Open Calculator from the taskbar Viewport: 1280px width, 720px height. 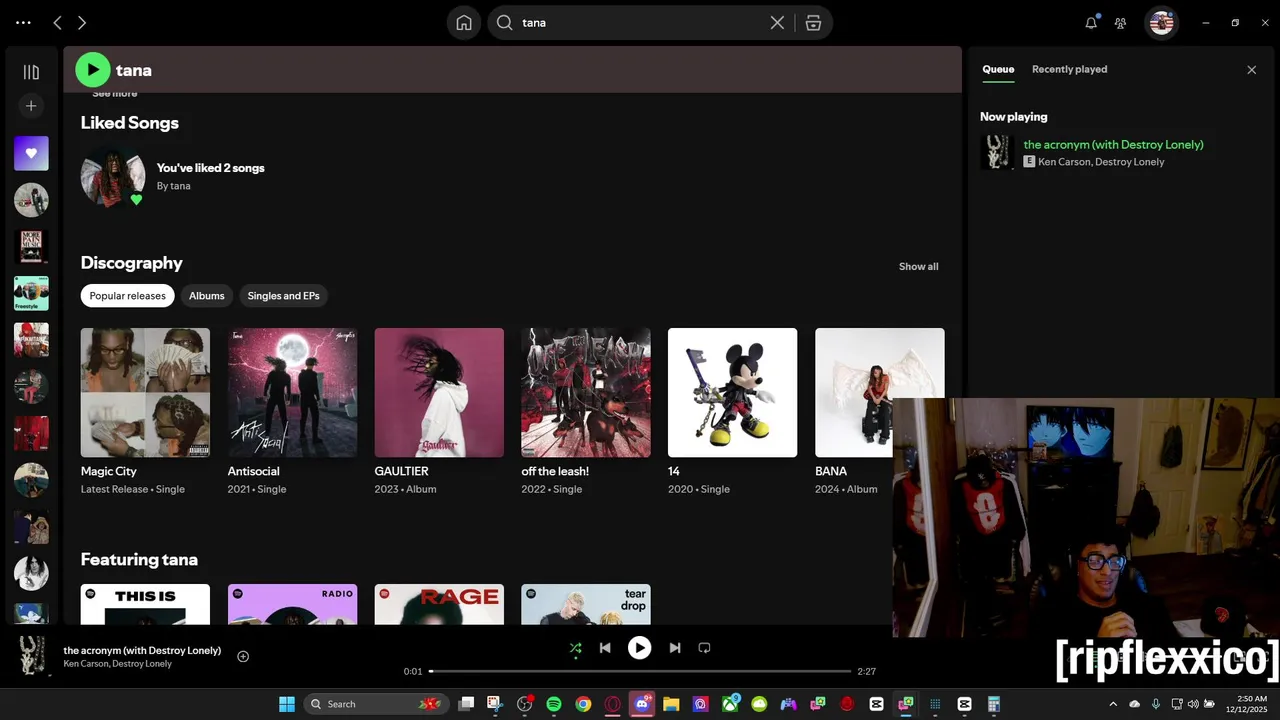(x=994, y=704)
